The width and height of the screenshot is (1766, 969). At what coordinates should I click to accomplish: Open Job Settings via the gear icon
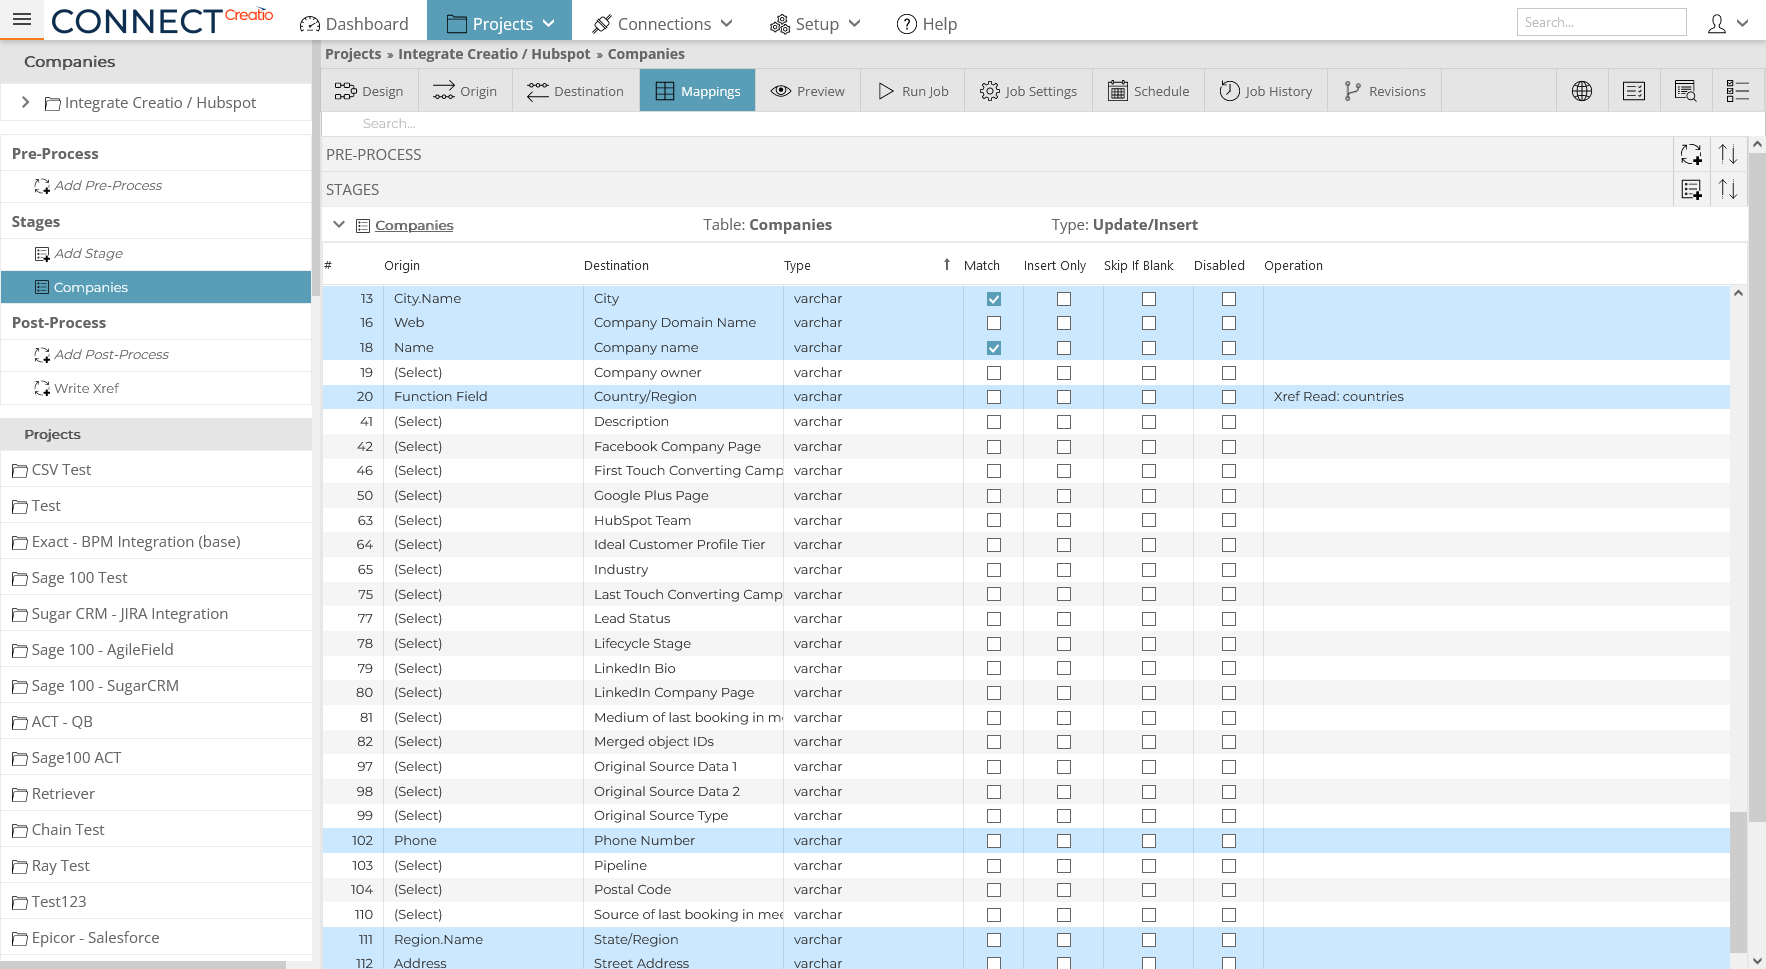[x=989, y=90]
